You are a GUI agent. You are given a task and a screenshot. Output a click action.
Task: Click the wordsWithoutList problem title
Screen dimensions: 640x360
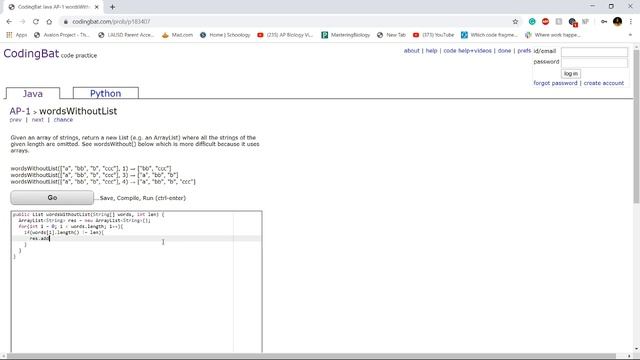tap(78, 111)
